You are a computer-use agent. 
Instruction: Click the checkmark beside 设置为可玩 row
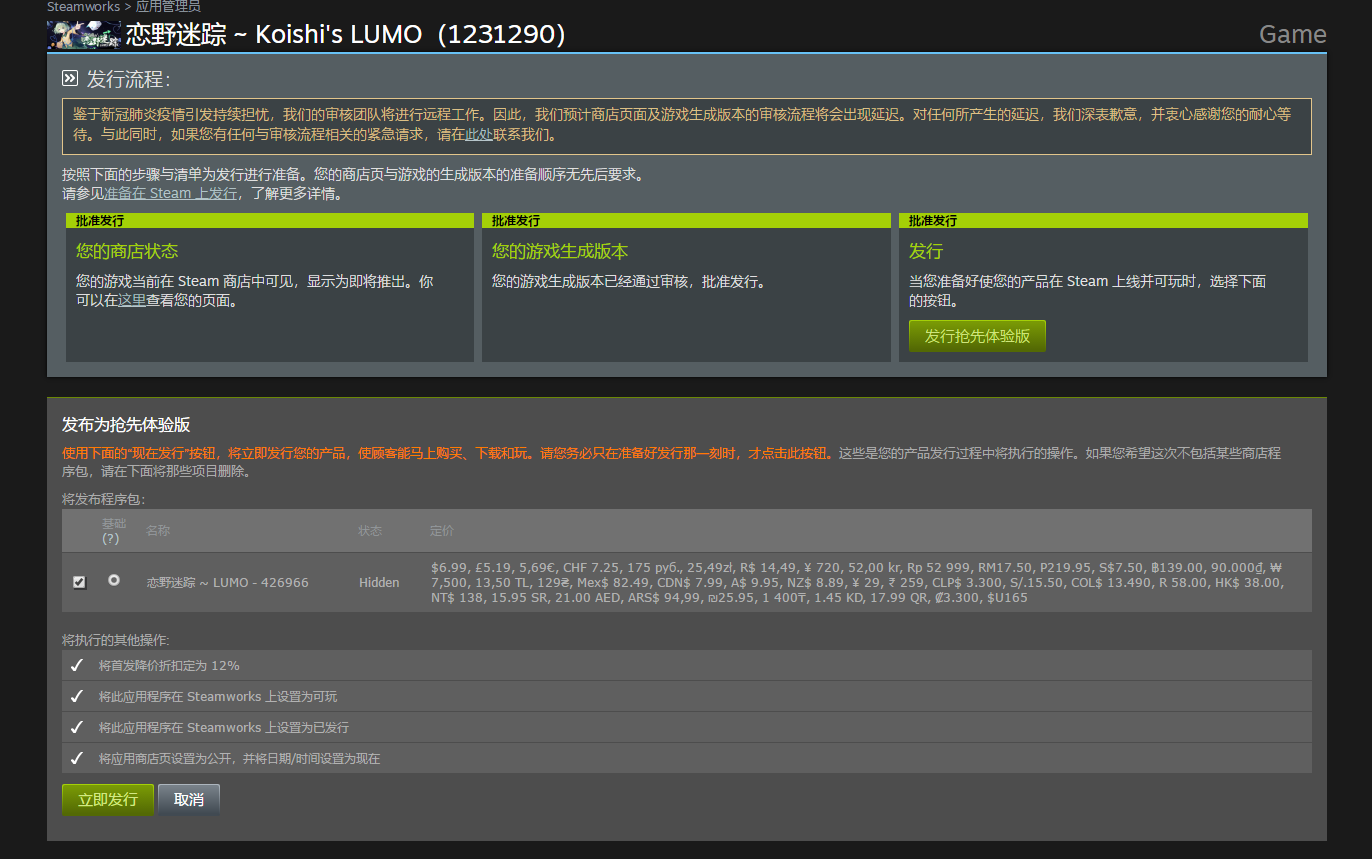(x=77, y=696)
